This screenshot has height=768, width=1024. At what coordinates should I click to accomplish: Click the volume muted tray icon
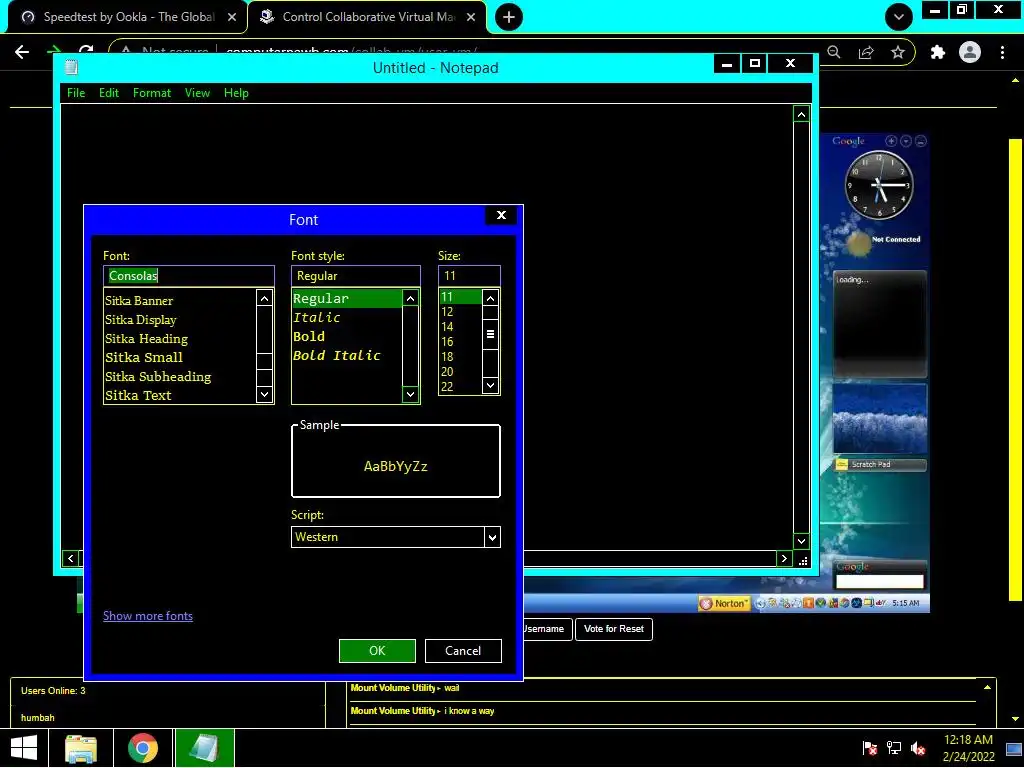pos(918,748)
